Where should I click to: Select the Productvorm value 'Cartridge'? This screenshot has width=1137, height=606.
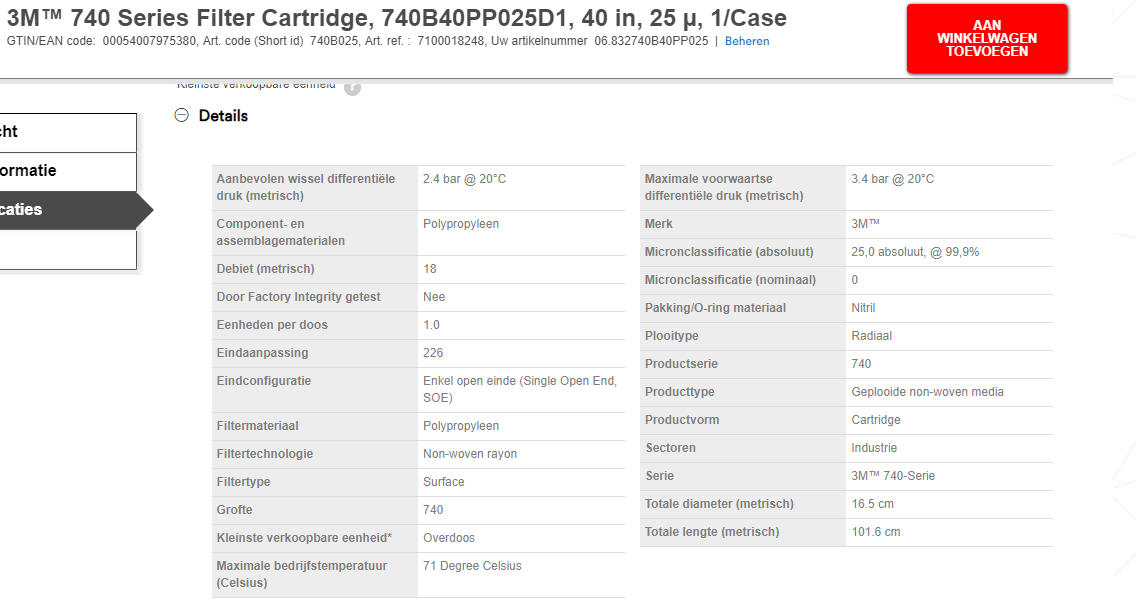[x=875, y=420]
